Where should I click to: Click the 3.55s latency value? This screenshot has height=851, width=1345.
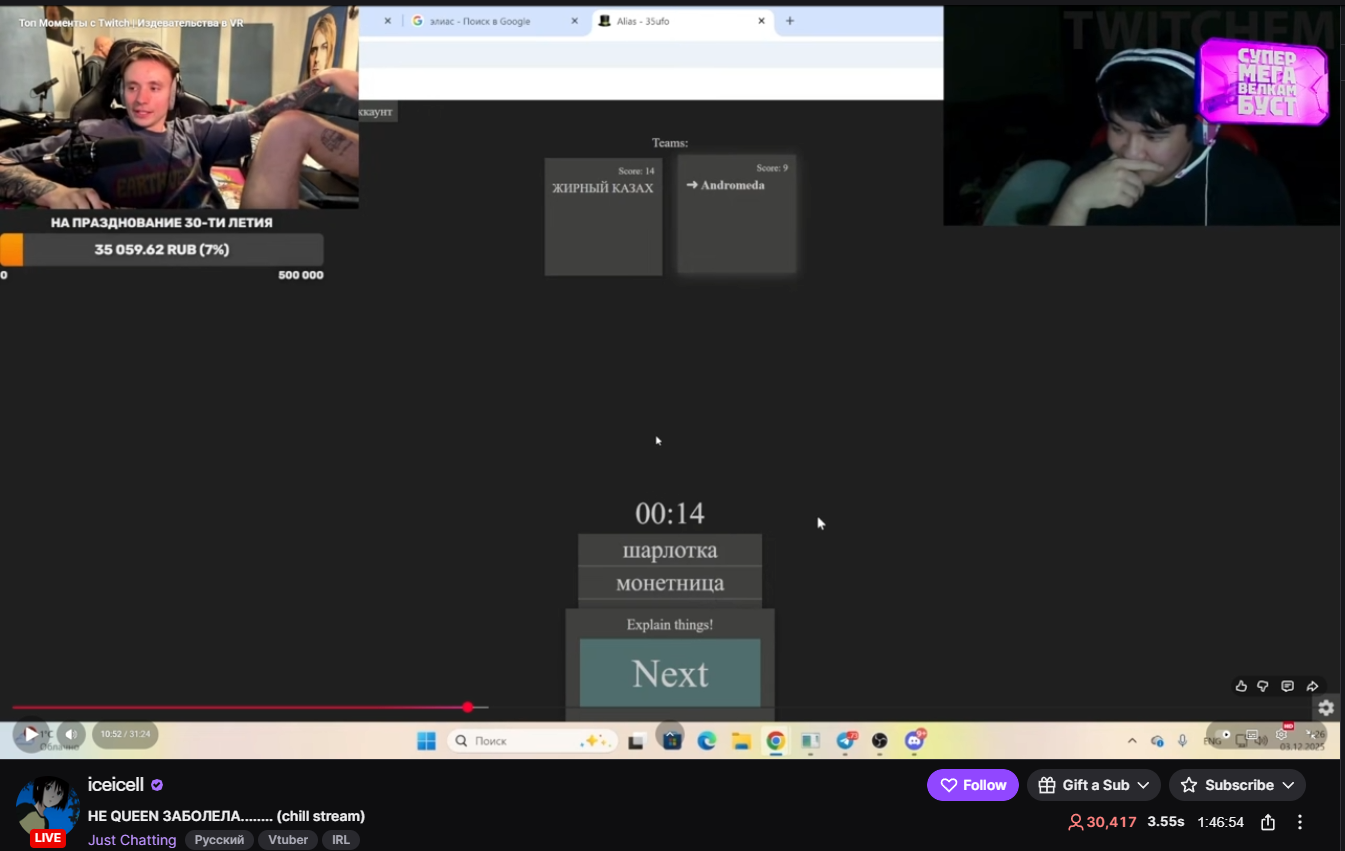tap(1166, 822)
